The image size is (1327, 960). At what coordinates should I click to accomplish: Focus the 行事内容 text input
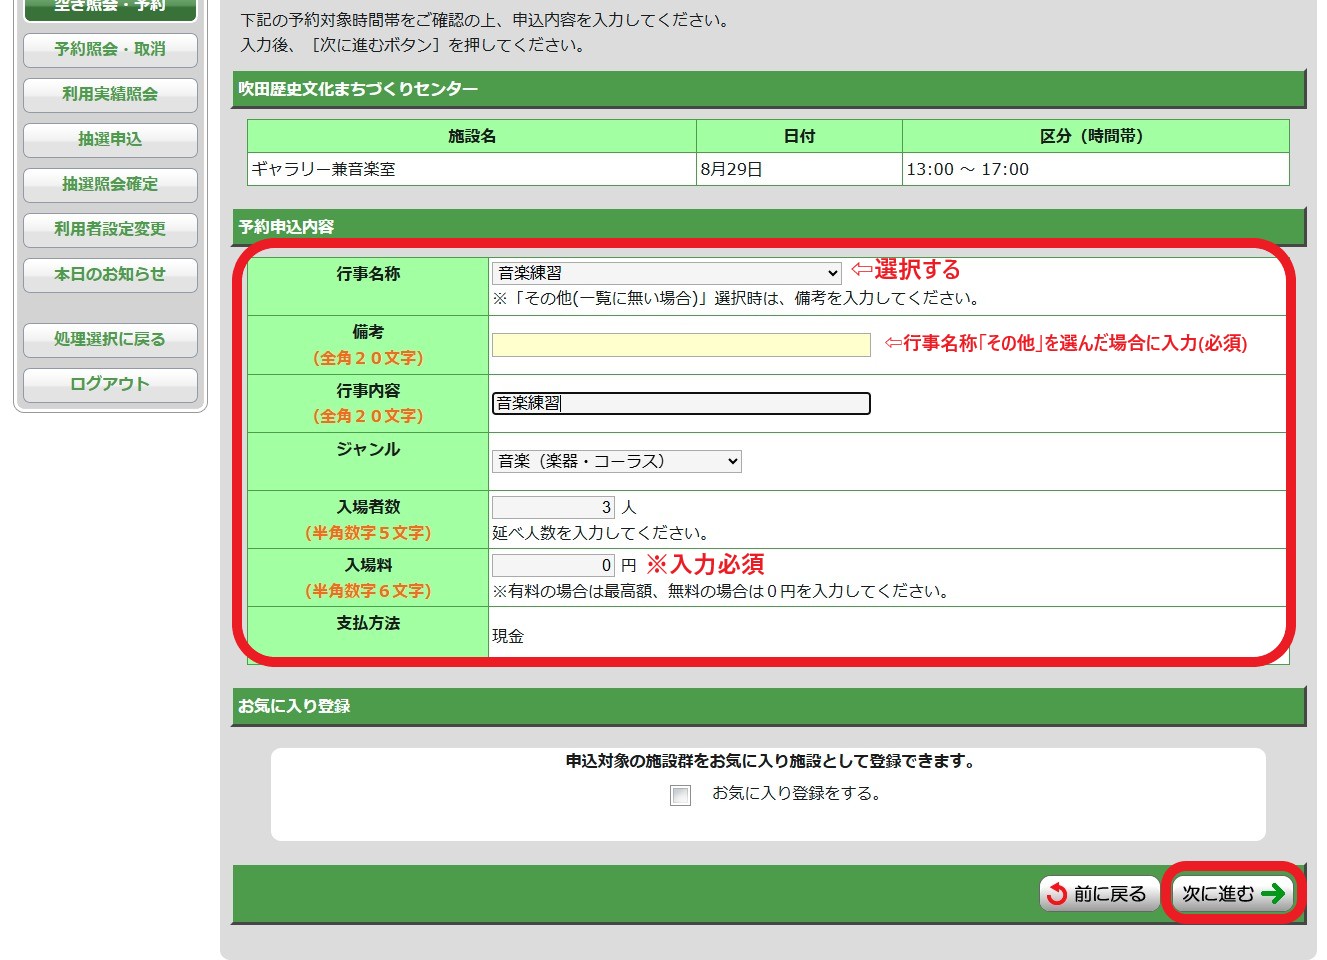pos(681,403)
